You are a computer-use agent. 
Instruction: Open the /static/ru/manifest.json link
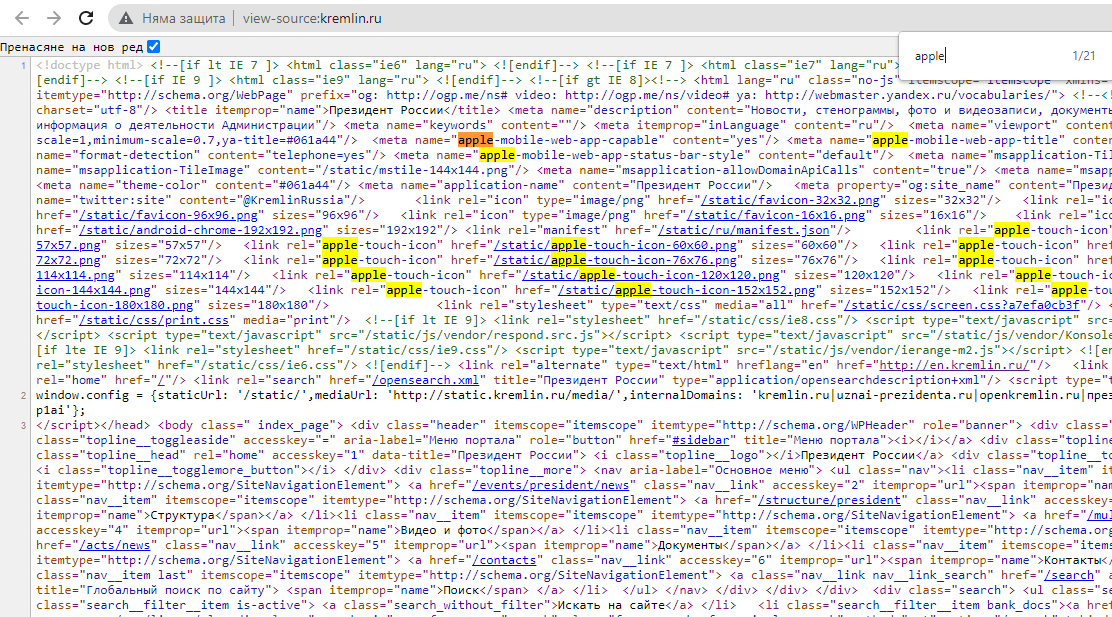pos(743,230)
